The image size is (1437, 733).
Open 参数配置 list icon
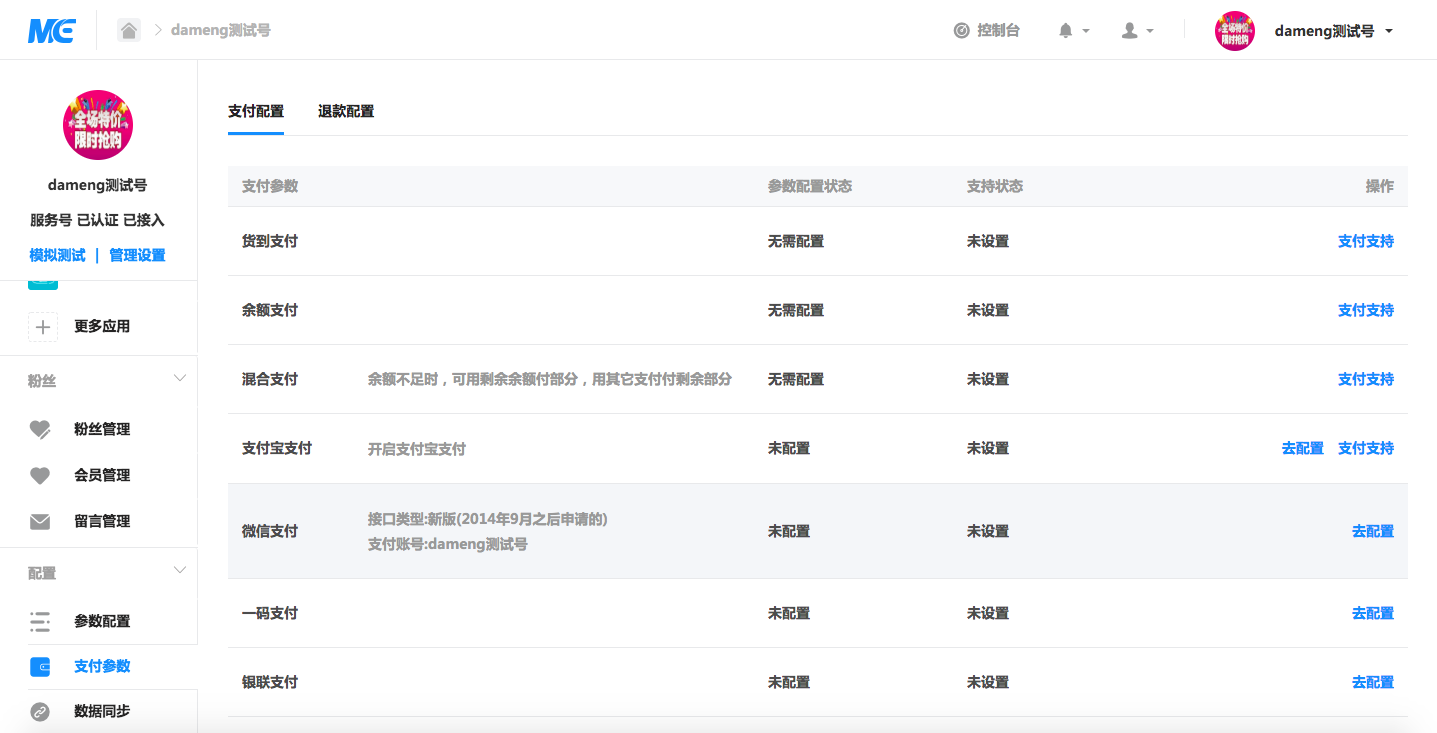click(x=40, y=622)
